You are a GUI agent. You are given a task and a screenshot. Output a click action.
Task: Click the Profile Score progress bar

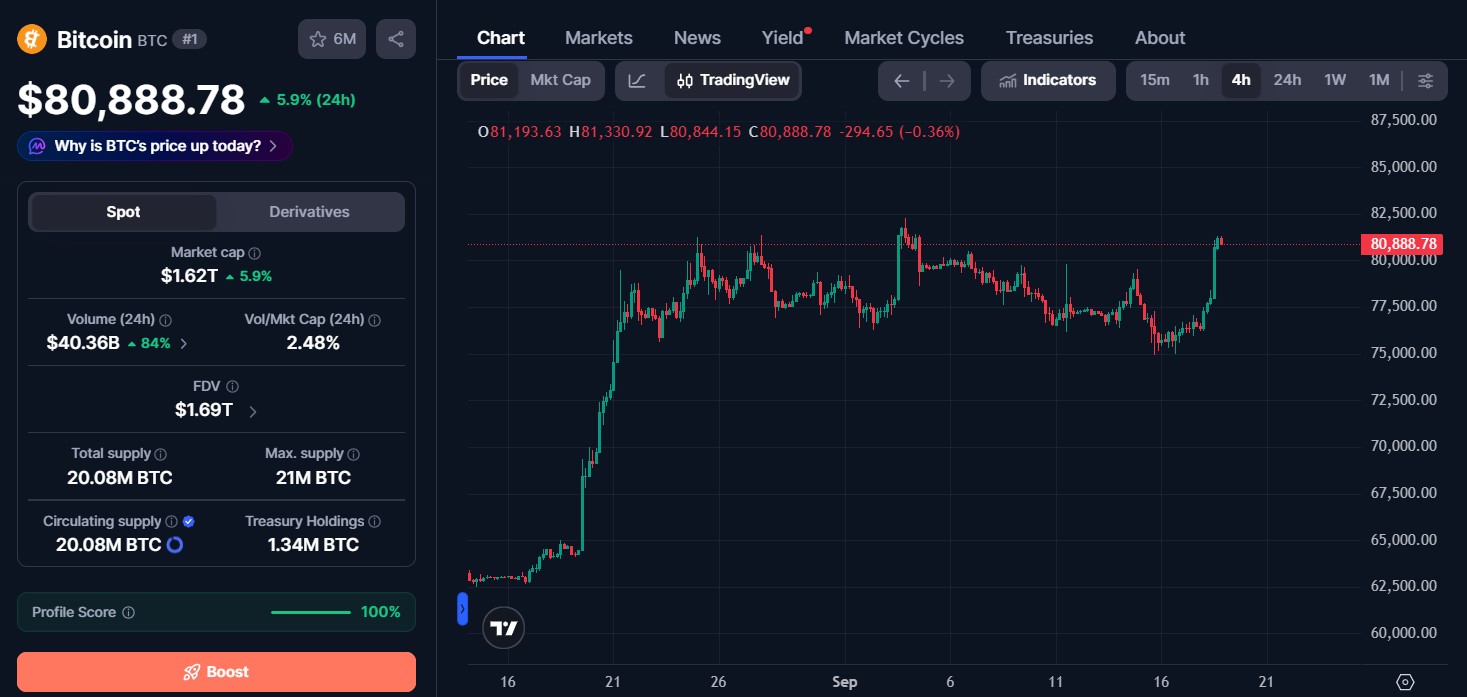pos(311,612)
